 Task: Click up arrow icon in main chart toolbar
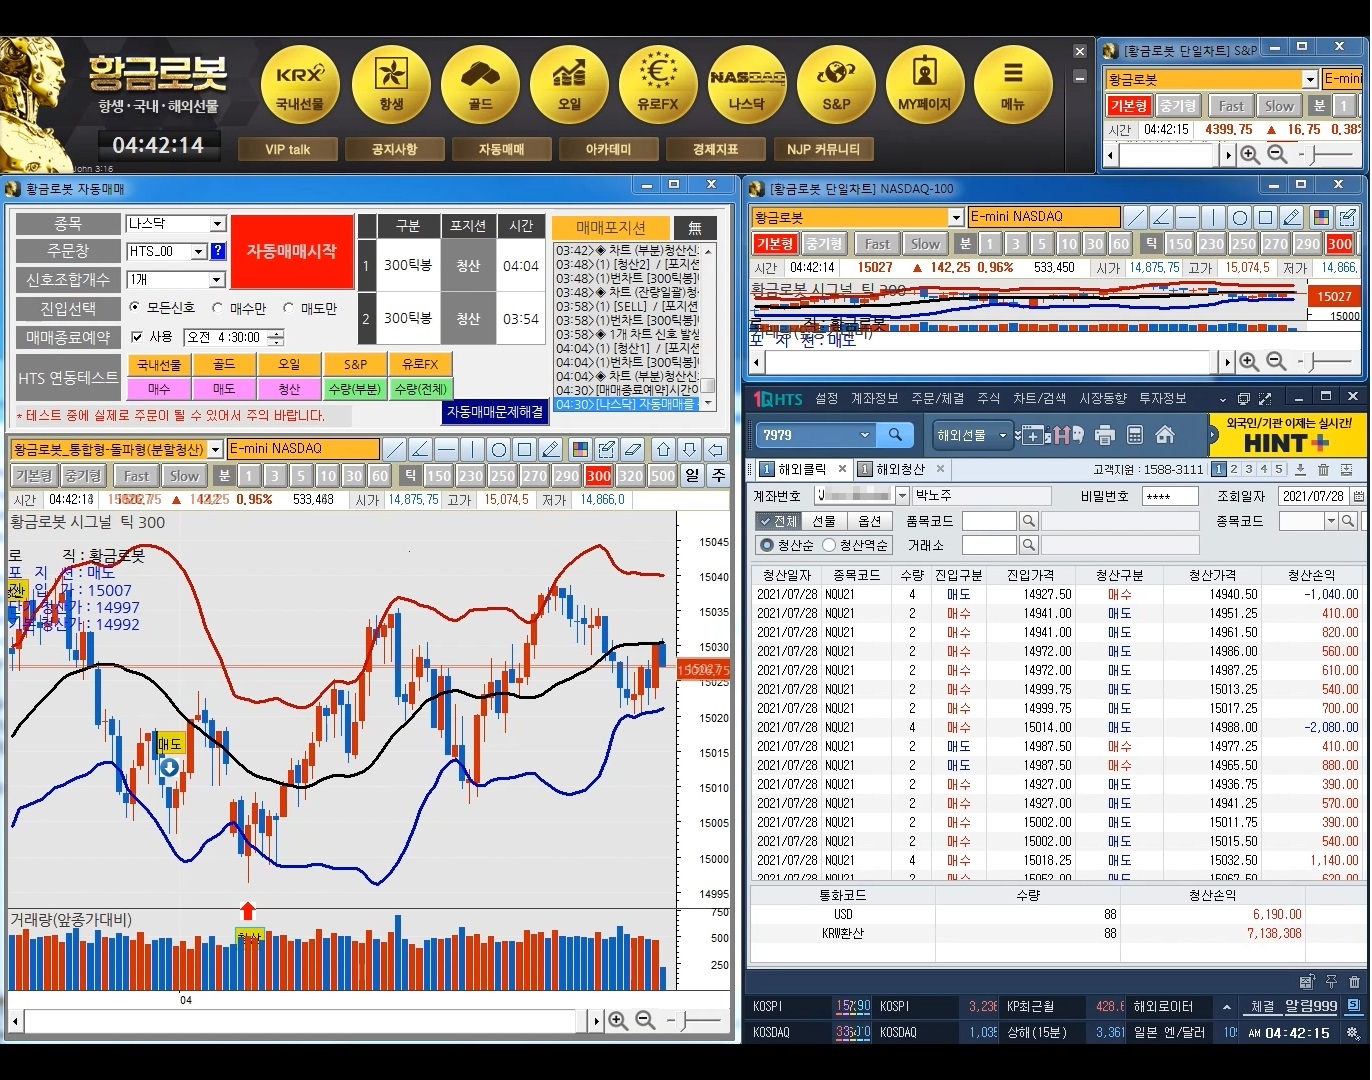pos(663,449)
